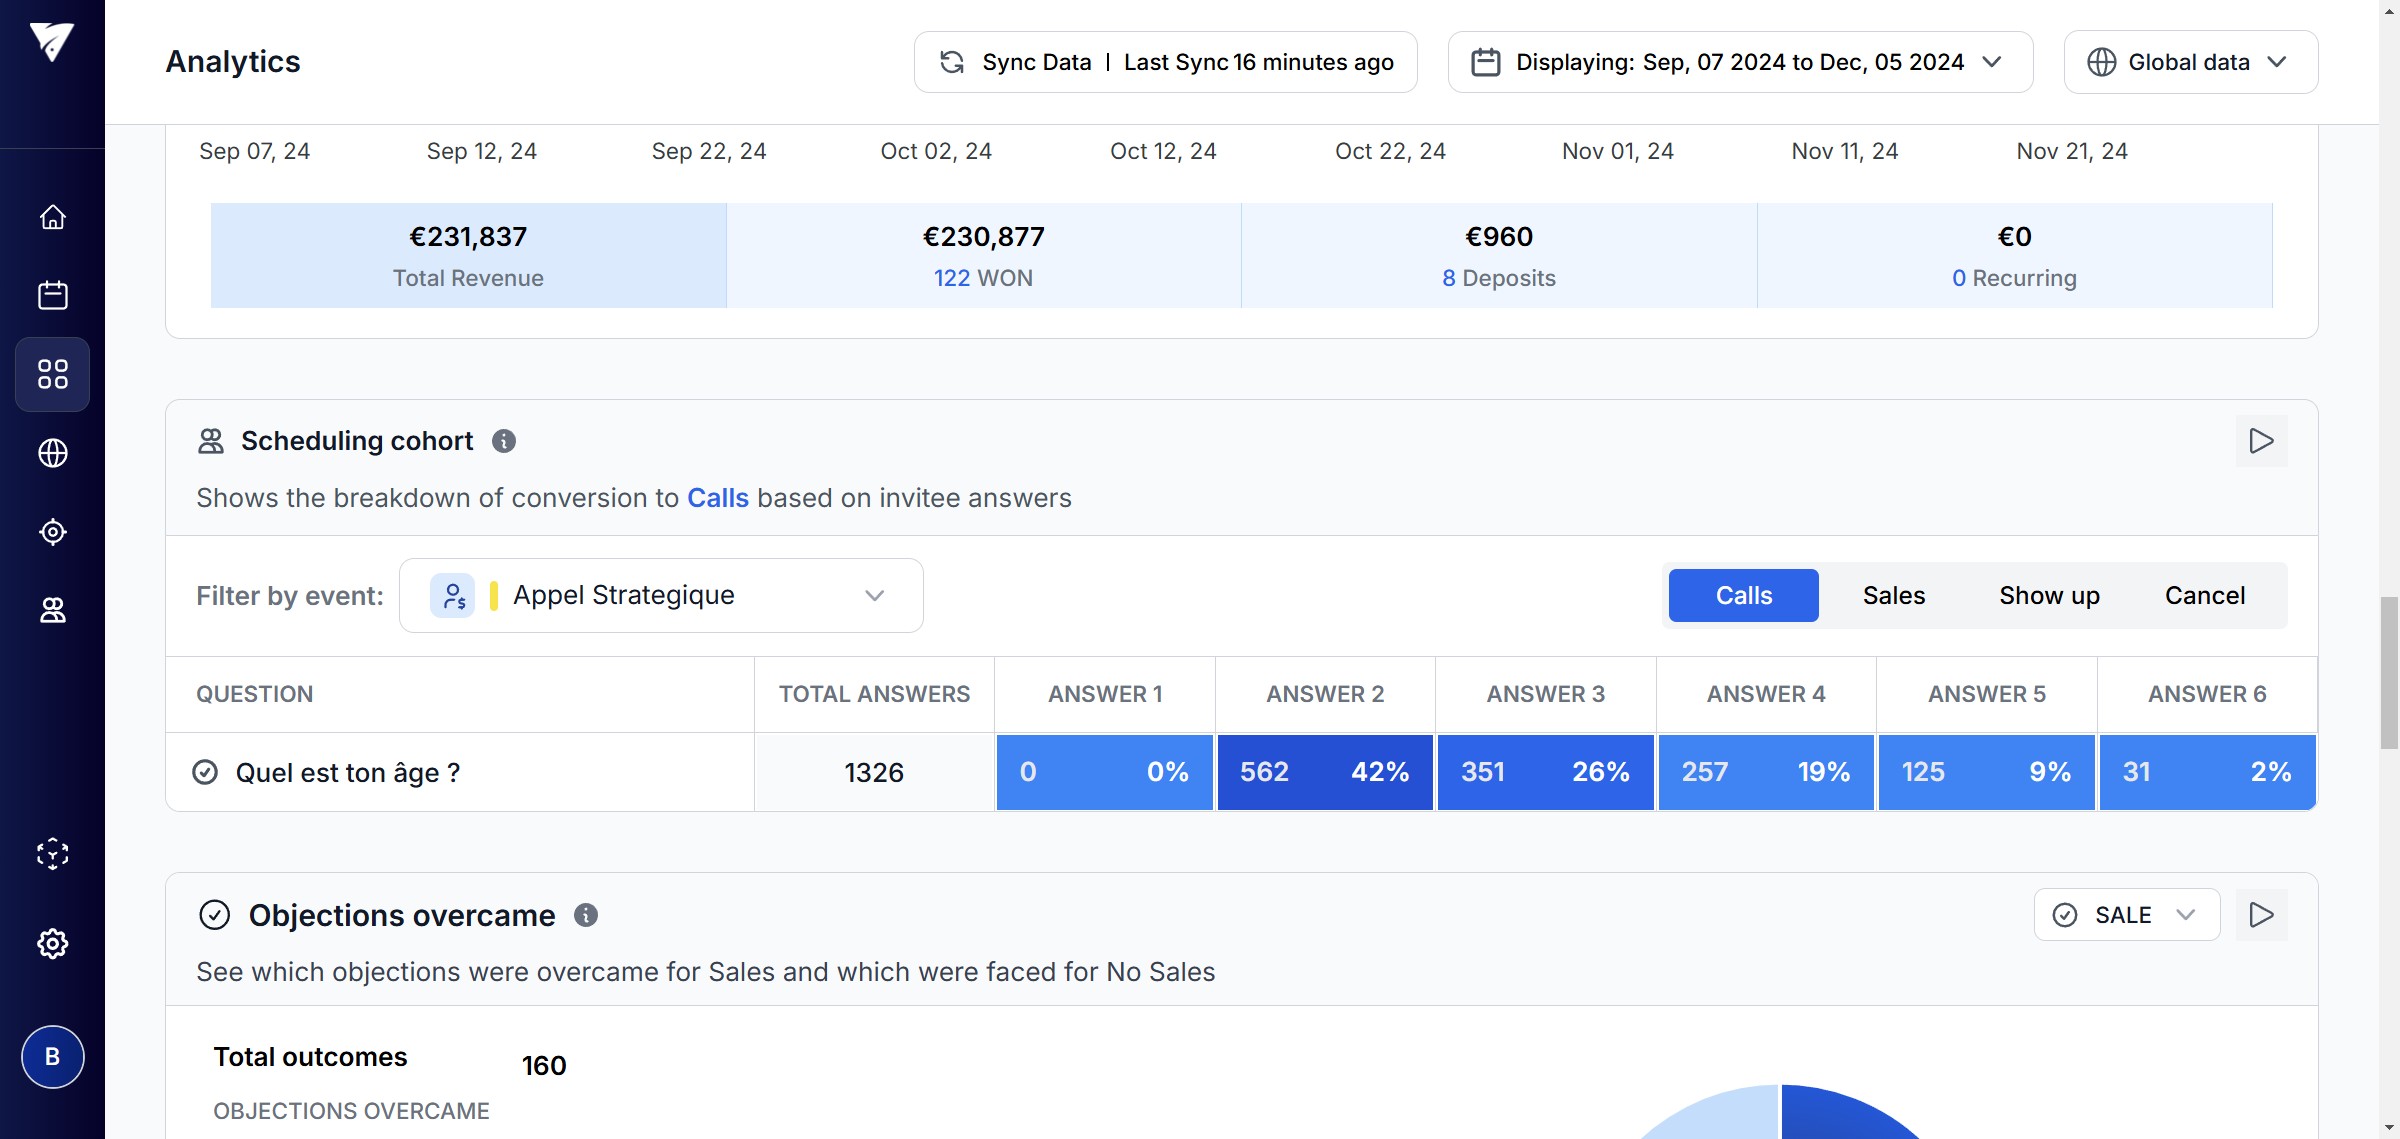This screenshot has height=1139, width=2400.
Task: Open the target crosshair icon in sidebar
Action: coord(52,532)
